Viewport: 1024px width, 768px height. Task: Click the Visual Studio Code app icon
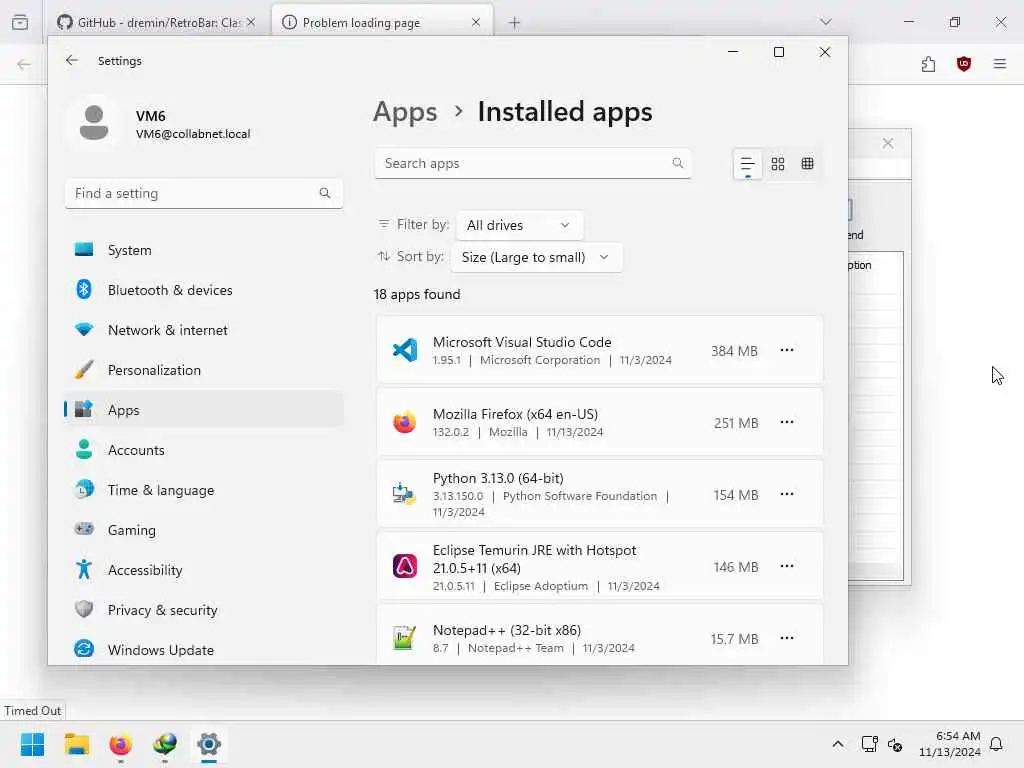tap(405, 351)
